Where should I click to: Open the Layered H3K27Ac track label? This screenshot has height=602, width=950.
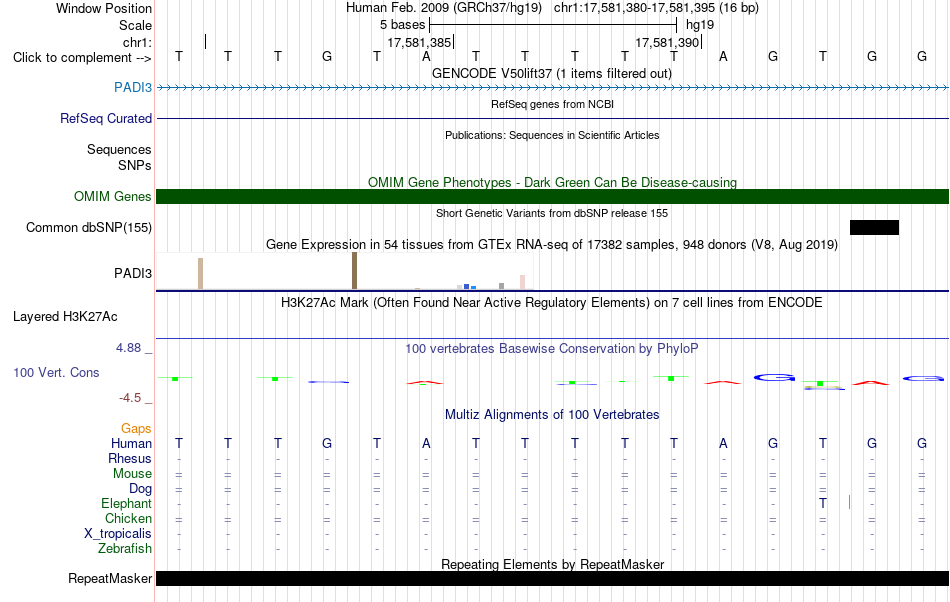(65, 317)
